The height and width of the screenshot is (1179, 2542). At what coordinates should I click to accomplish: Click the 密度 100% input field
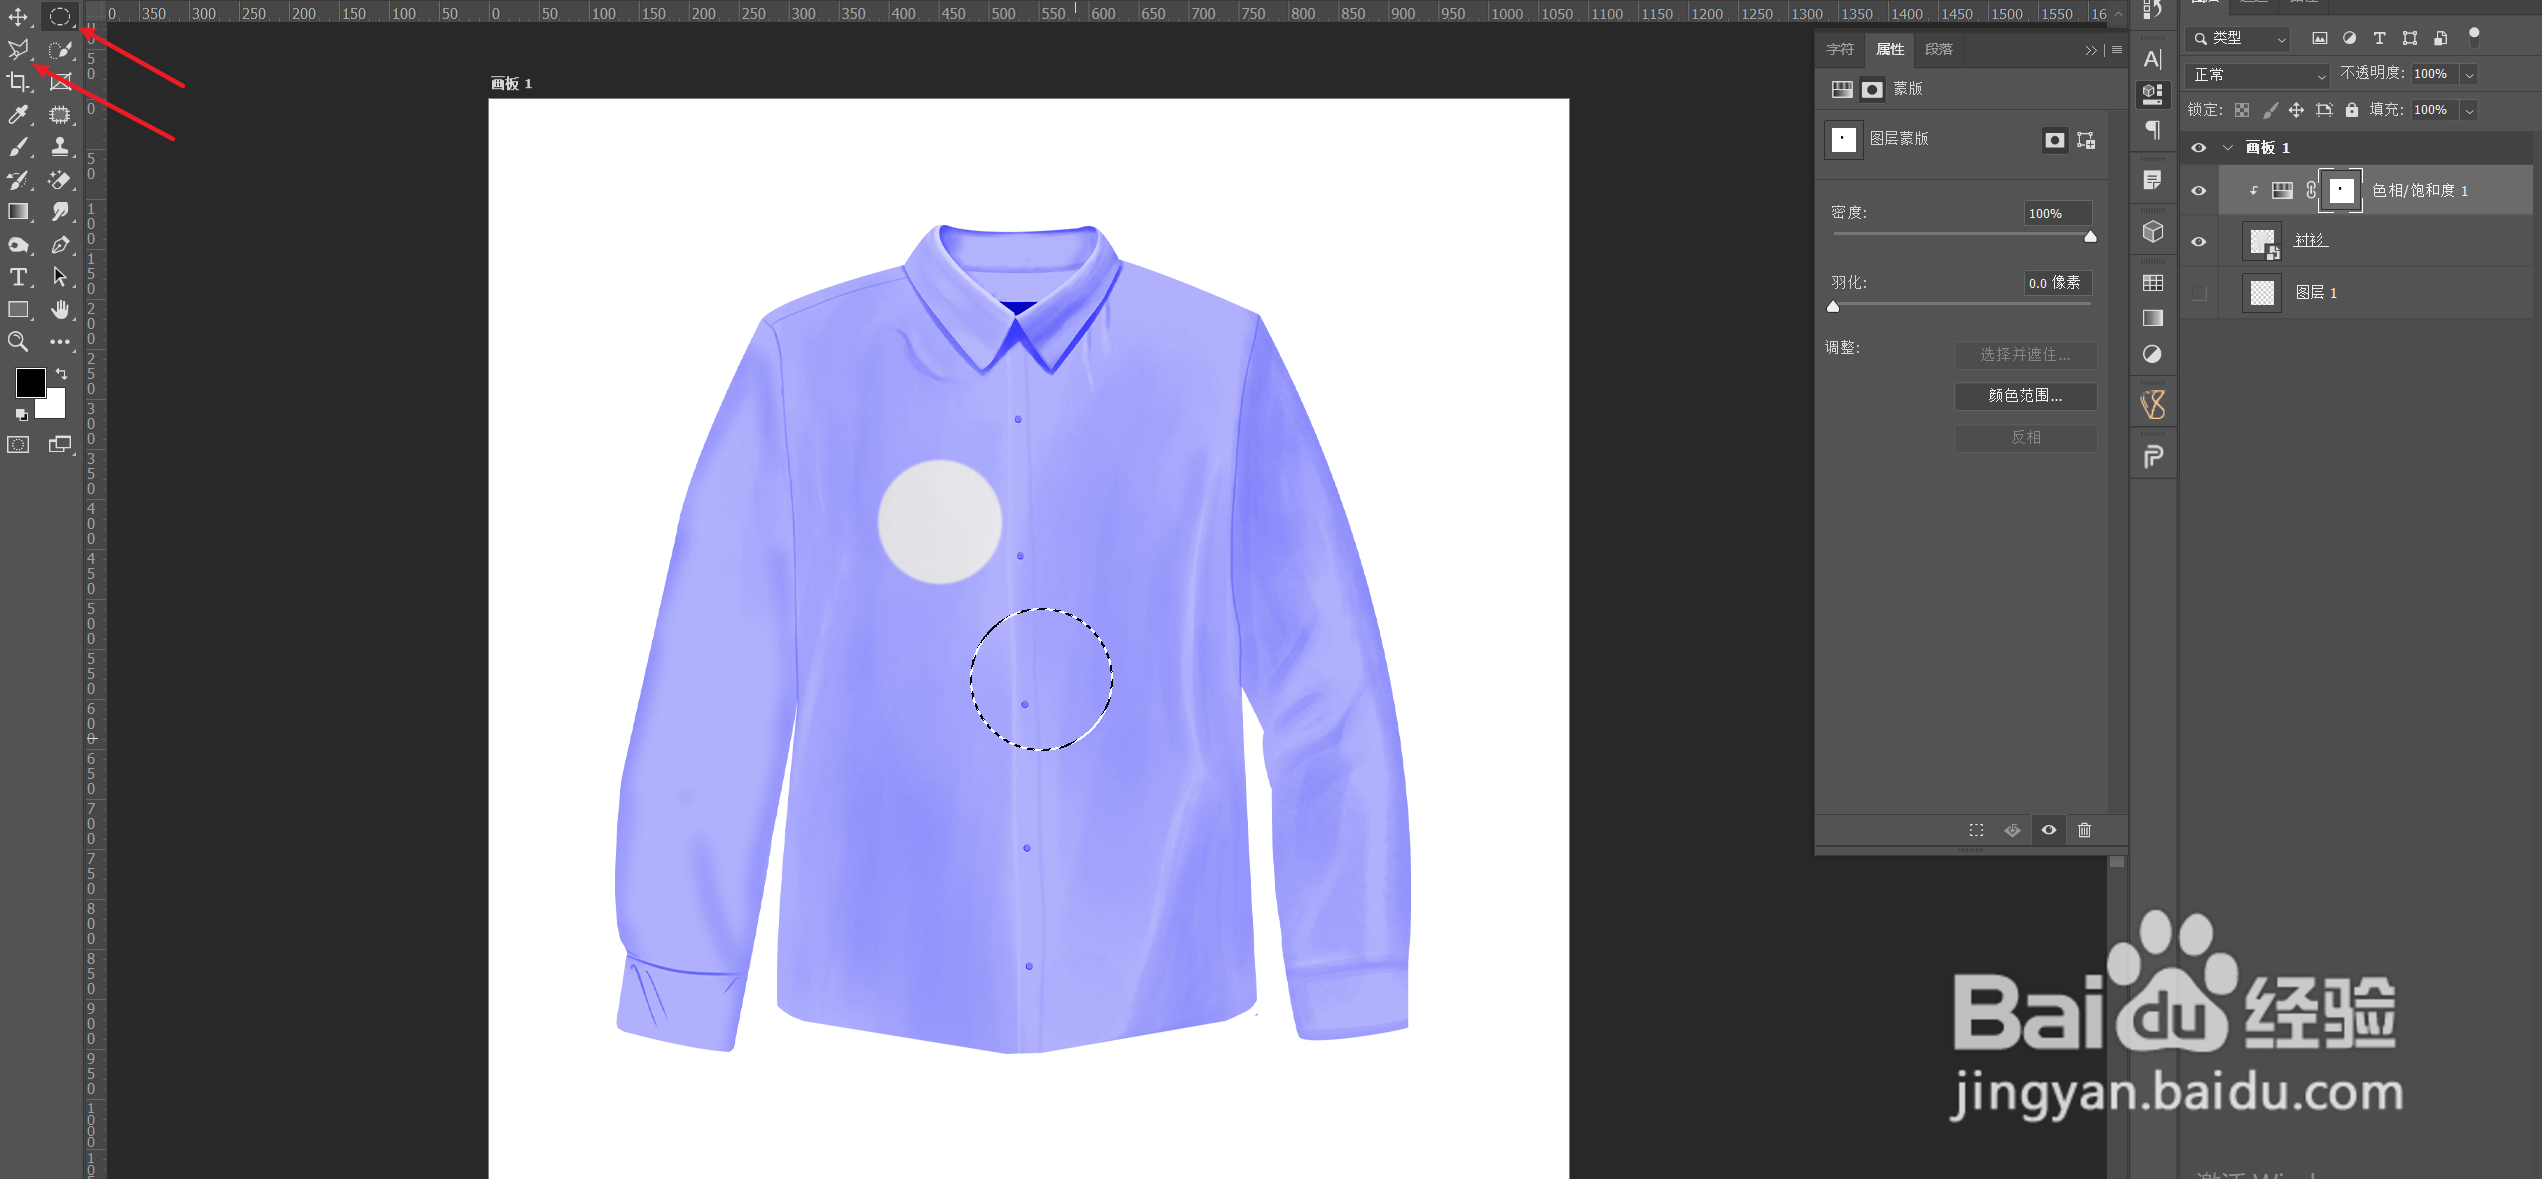click(x=2057, y=214)
